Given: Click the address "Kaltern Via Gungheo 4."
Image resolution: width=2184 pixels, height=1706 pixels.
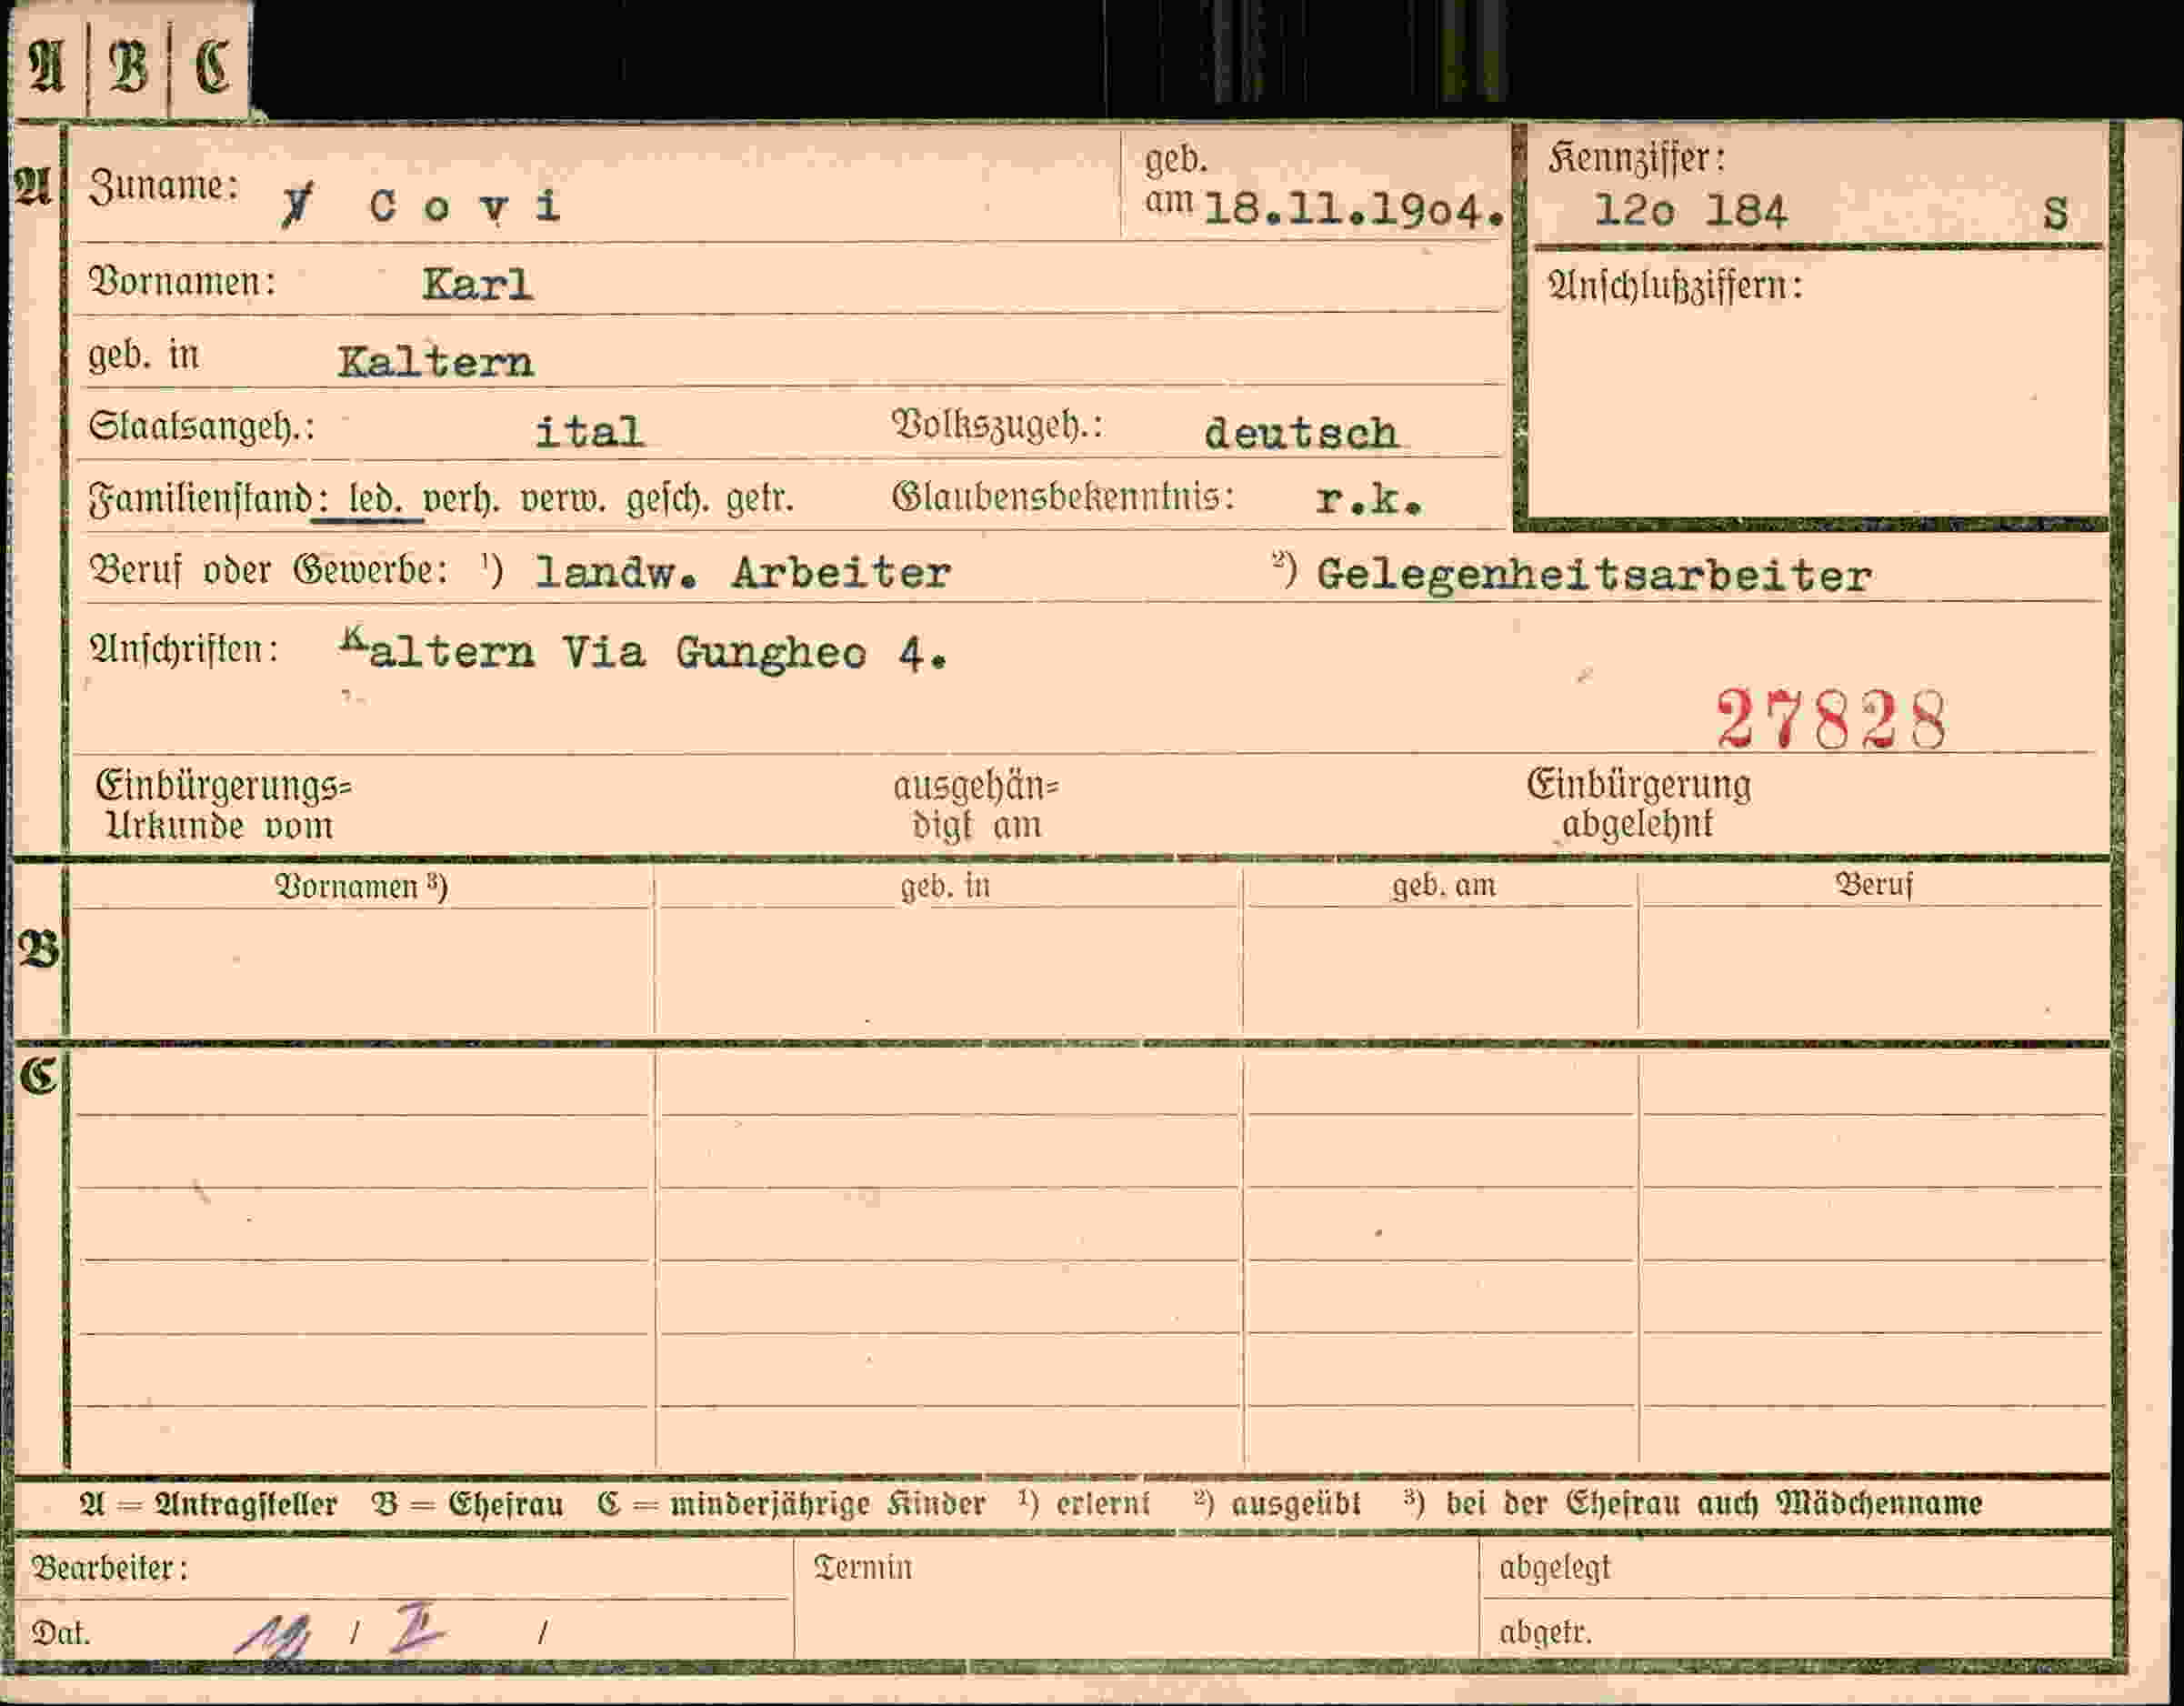Looking at the screenshot, I should click(x=643, y=653).
